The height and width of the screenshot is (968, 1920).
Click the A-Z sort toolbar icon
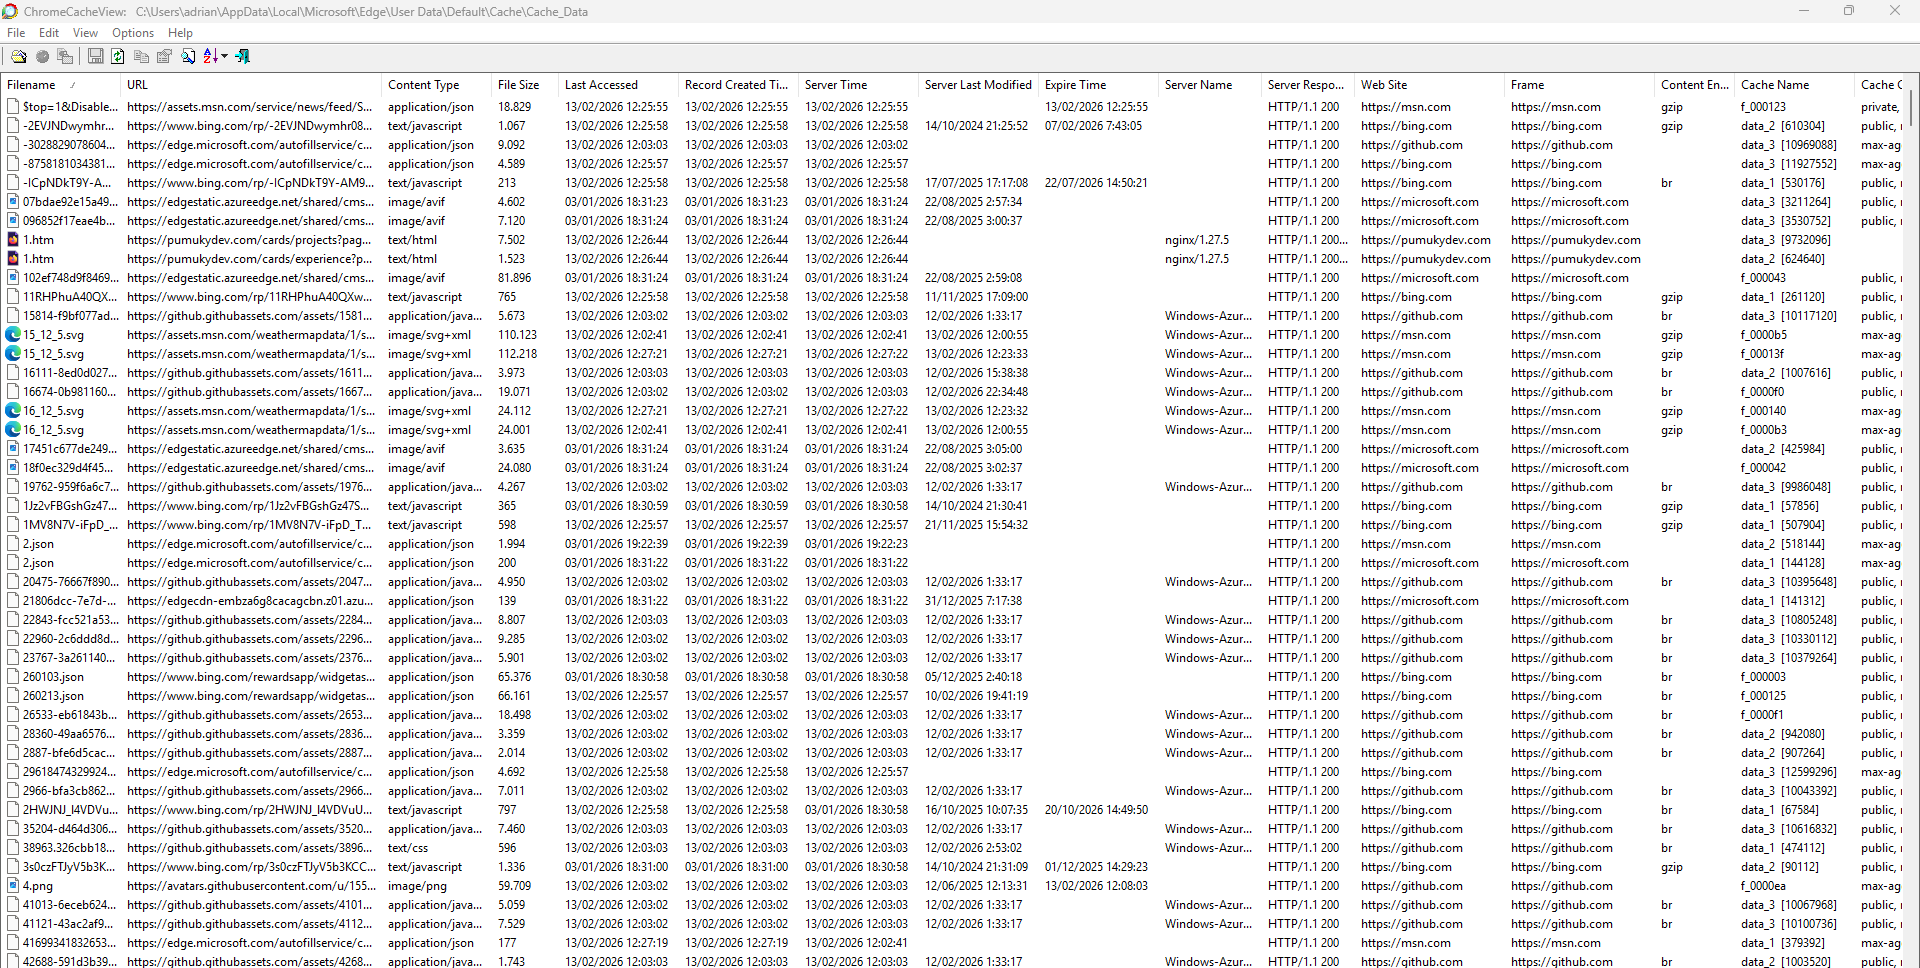210,57
